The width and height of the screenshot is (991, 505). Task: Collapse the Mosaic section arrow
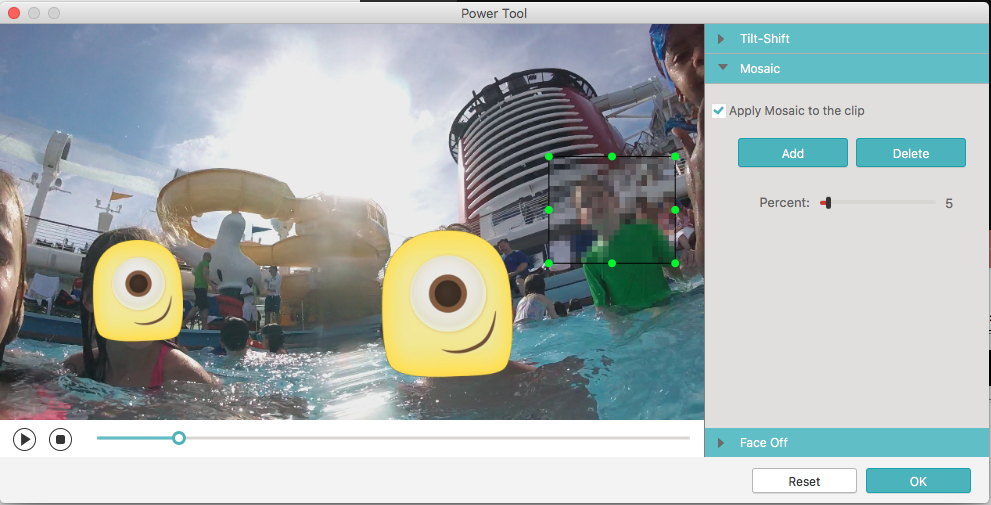click(723, 68)
